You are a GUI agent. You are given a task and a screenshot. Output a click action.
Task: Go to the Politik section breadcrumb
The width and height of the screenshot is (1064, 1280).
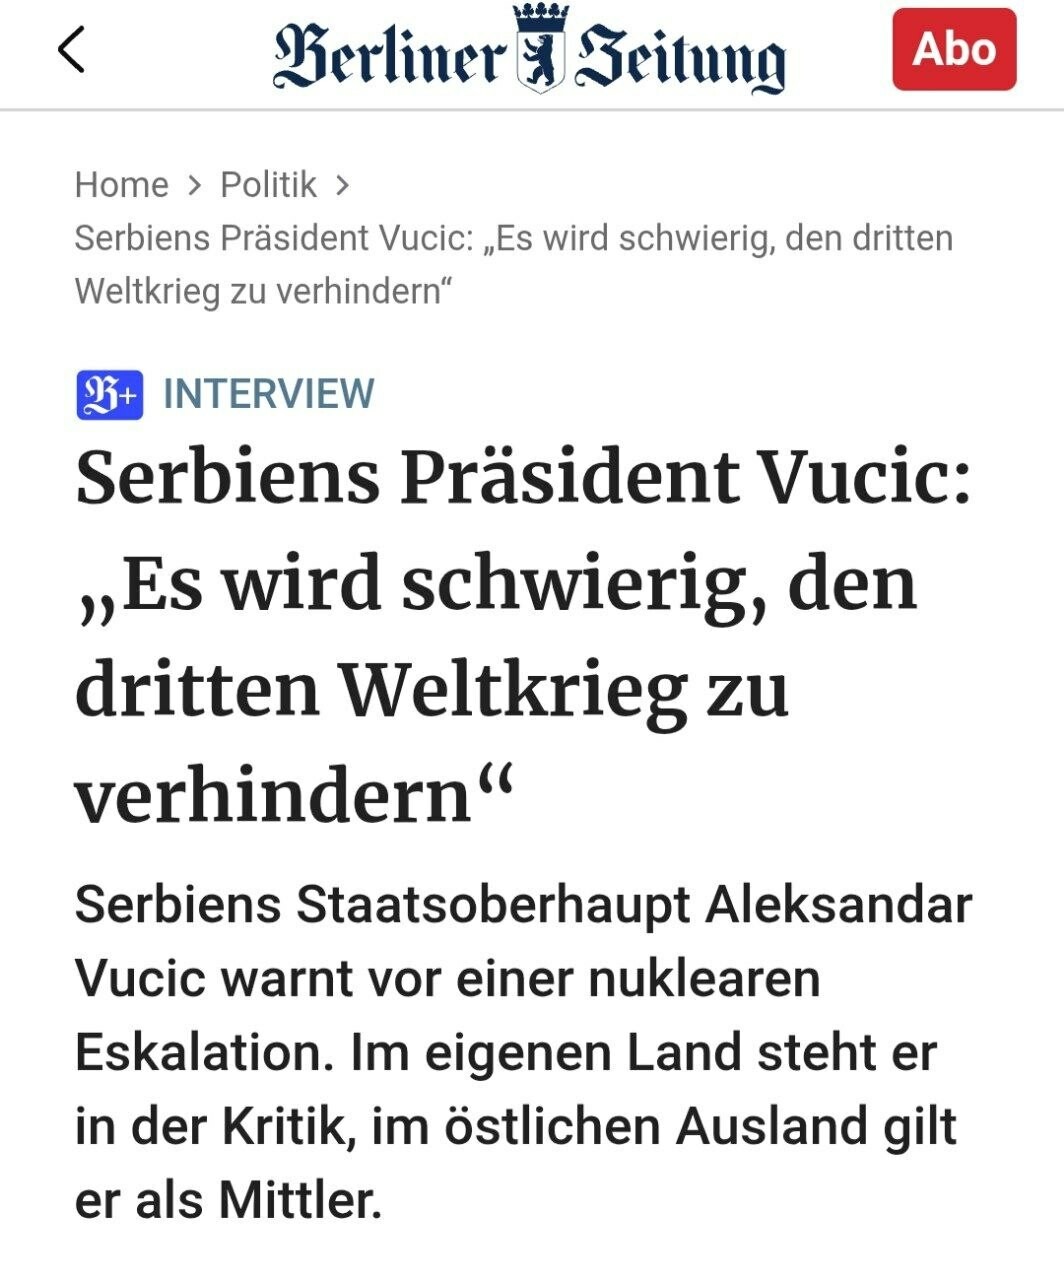pyautogui.click(x=268, y=185)
